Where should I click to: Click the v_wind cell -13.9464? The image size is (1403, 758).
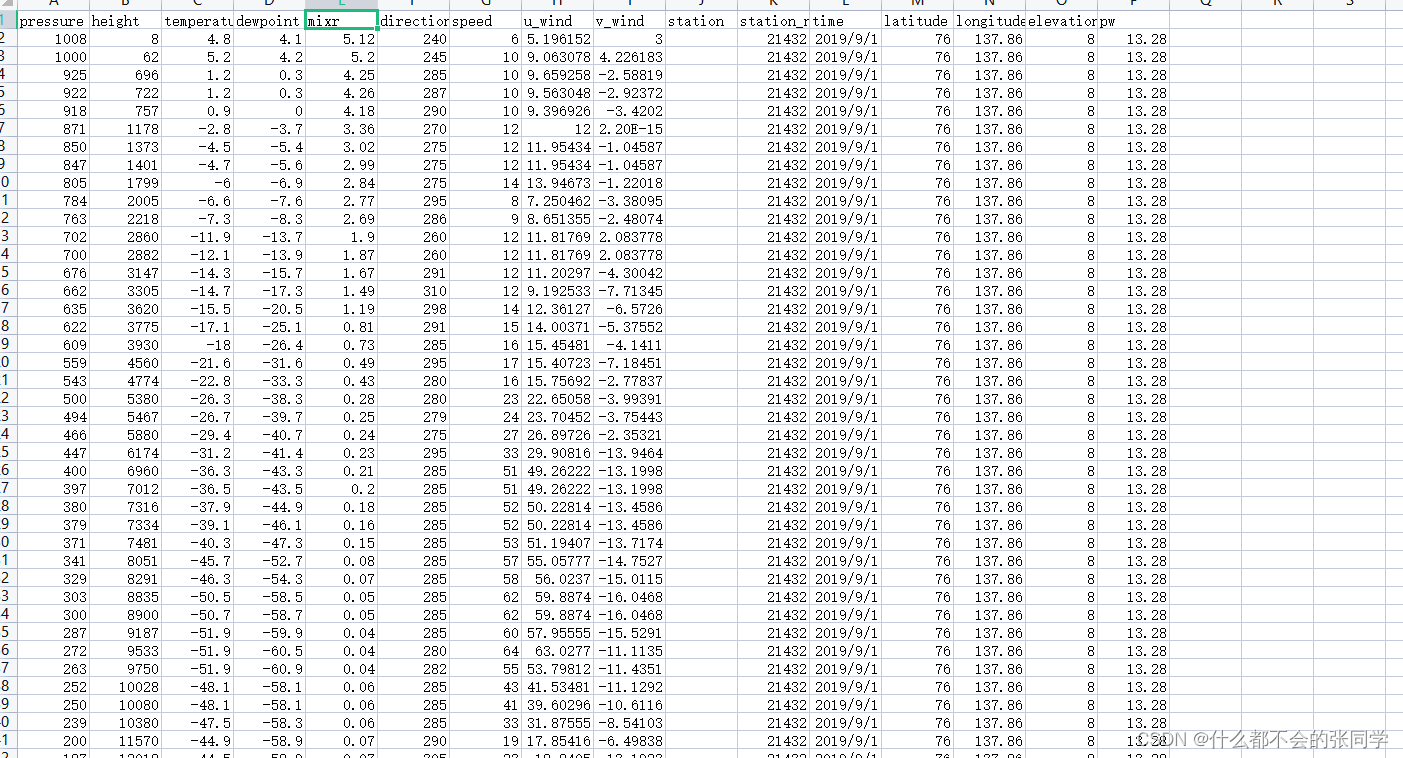pos(629,453)
